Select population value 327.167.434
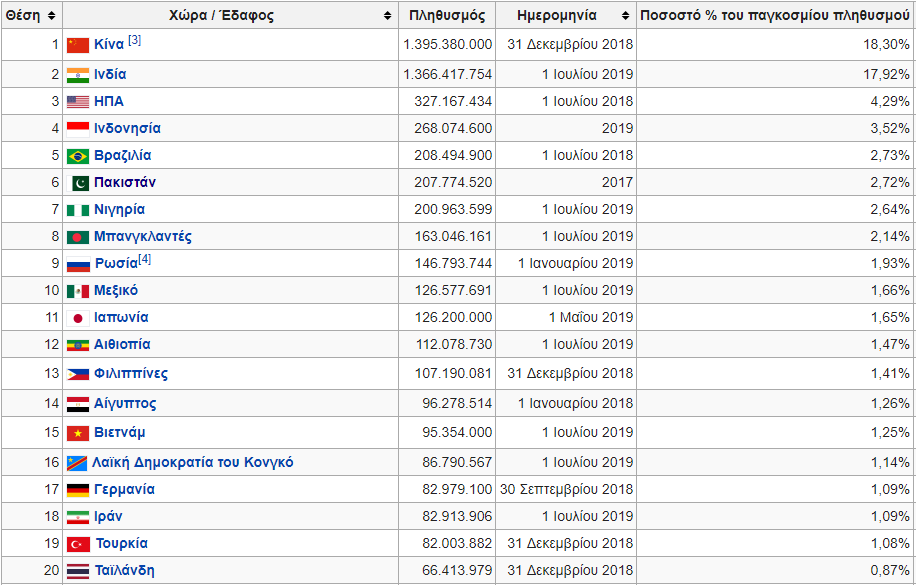 coord(453,101)
